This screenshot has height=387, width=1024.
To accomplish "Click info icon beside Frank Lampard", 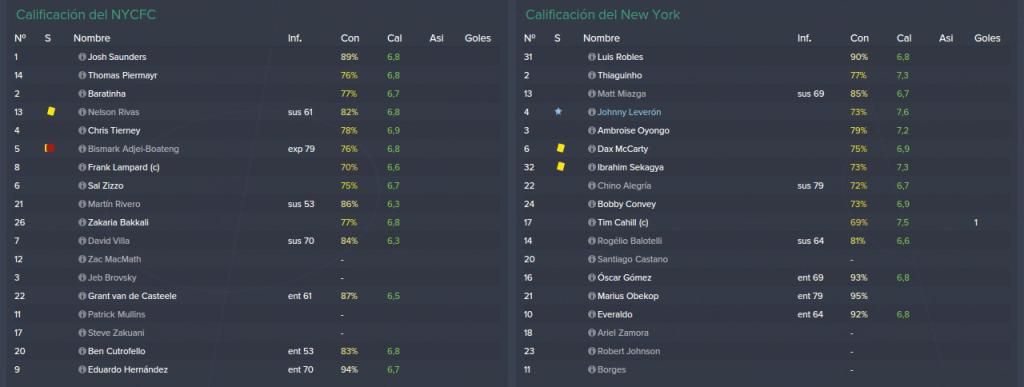I will (x=82, y=167).
